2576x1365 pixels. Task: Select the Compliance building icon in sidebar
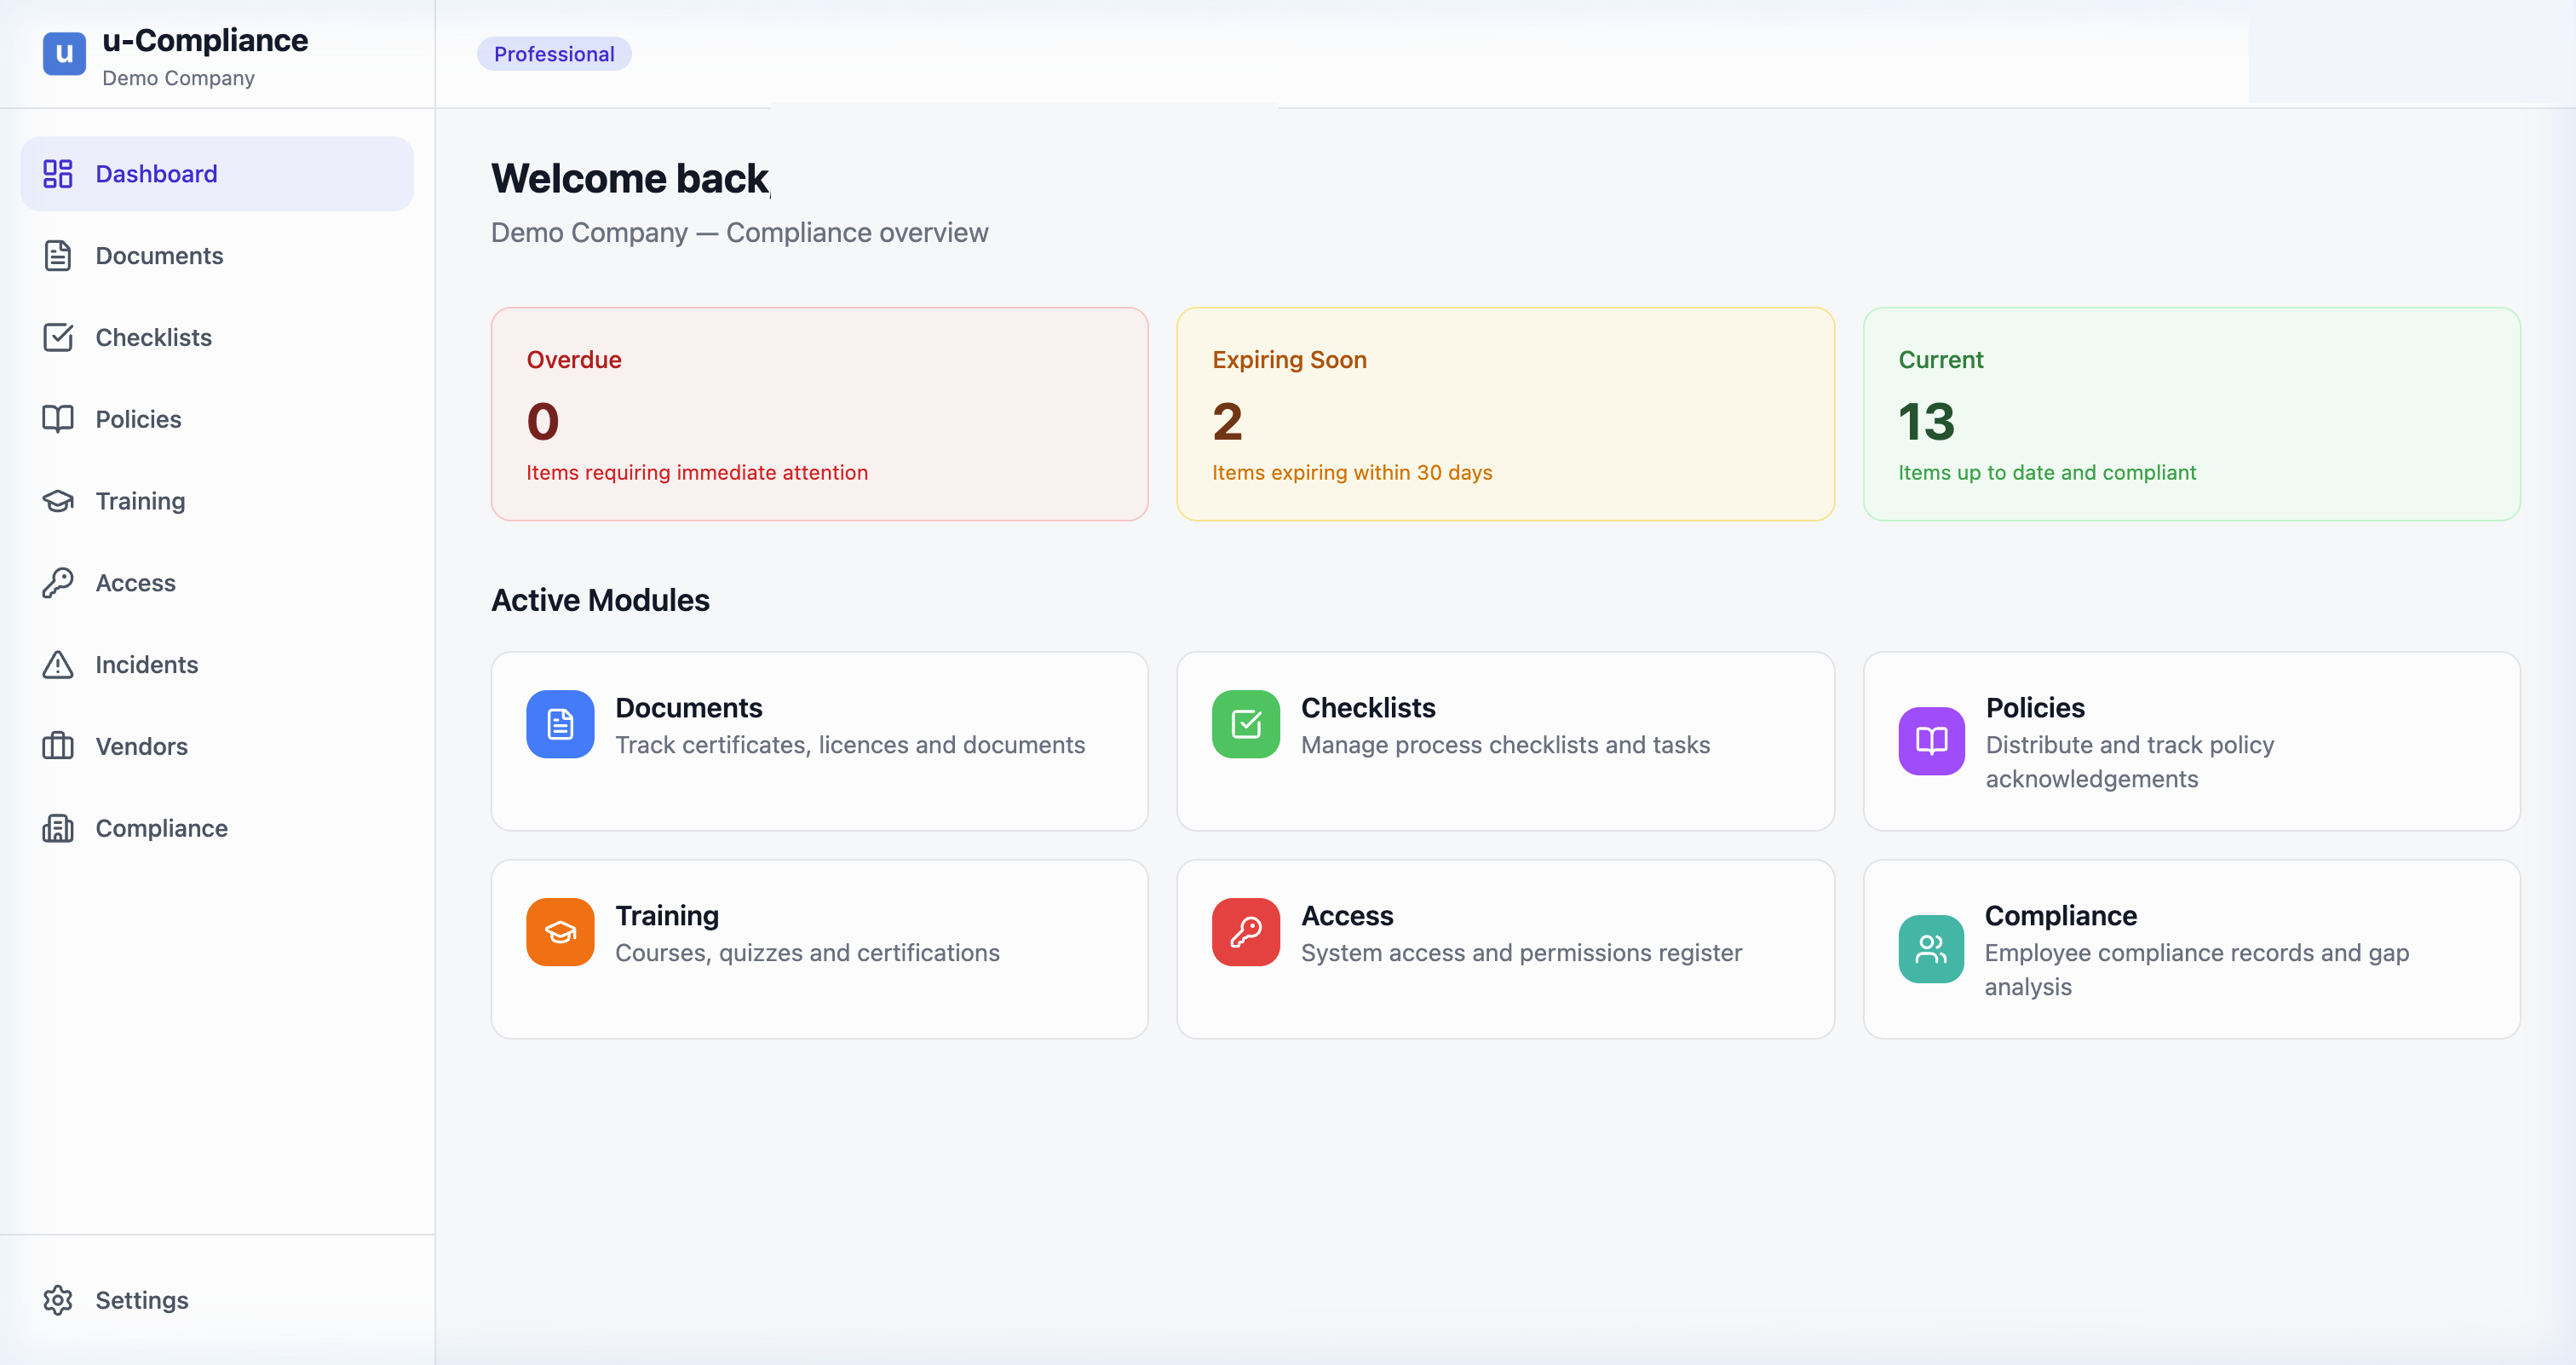tap(57, 828)
